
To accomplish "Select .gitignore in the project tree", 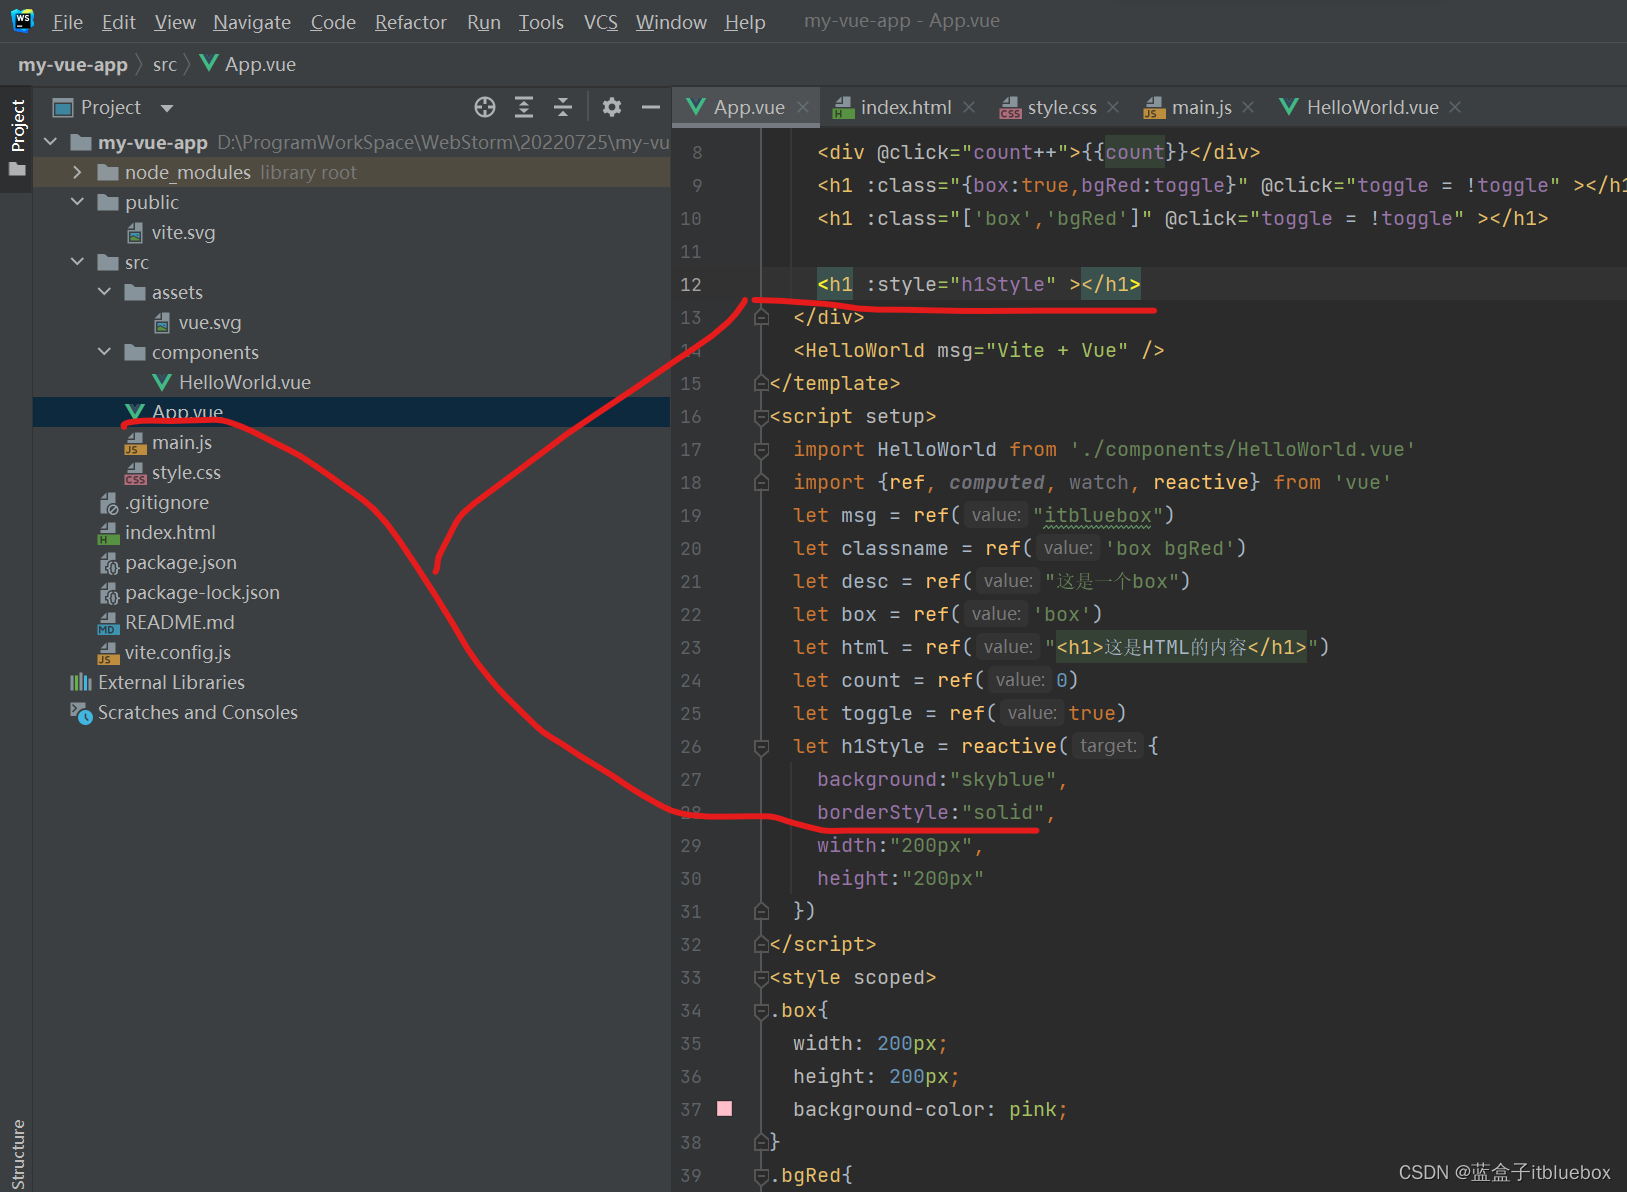I will click(154, 502).
